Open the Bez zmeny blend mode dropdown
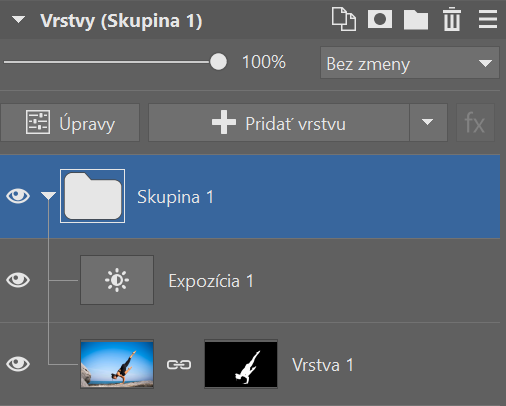Screen dimensions: 506x406 pos(410,63)
